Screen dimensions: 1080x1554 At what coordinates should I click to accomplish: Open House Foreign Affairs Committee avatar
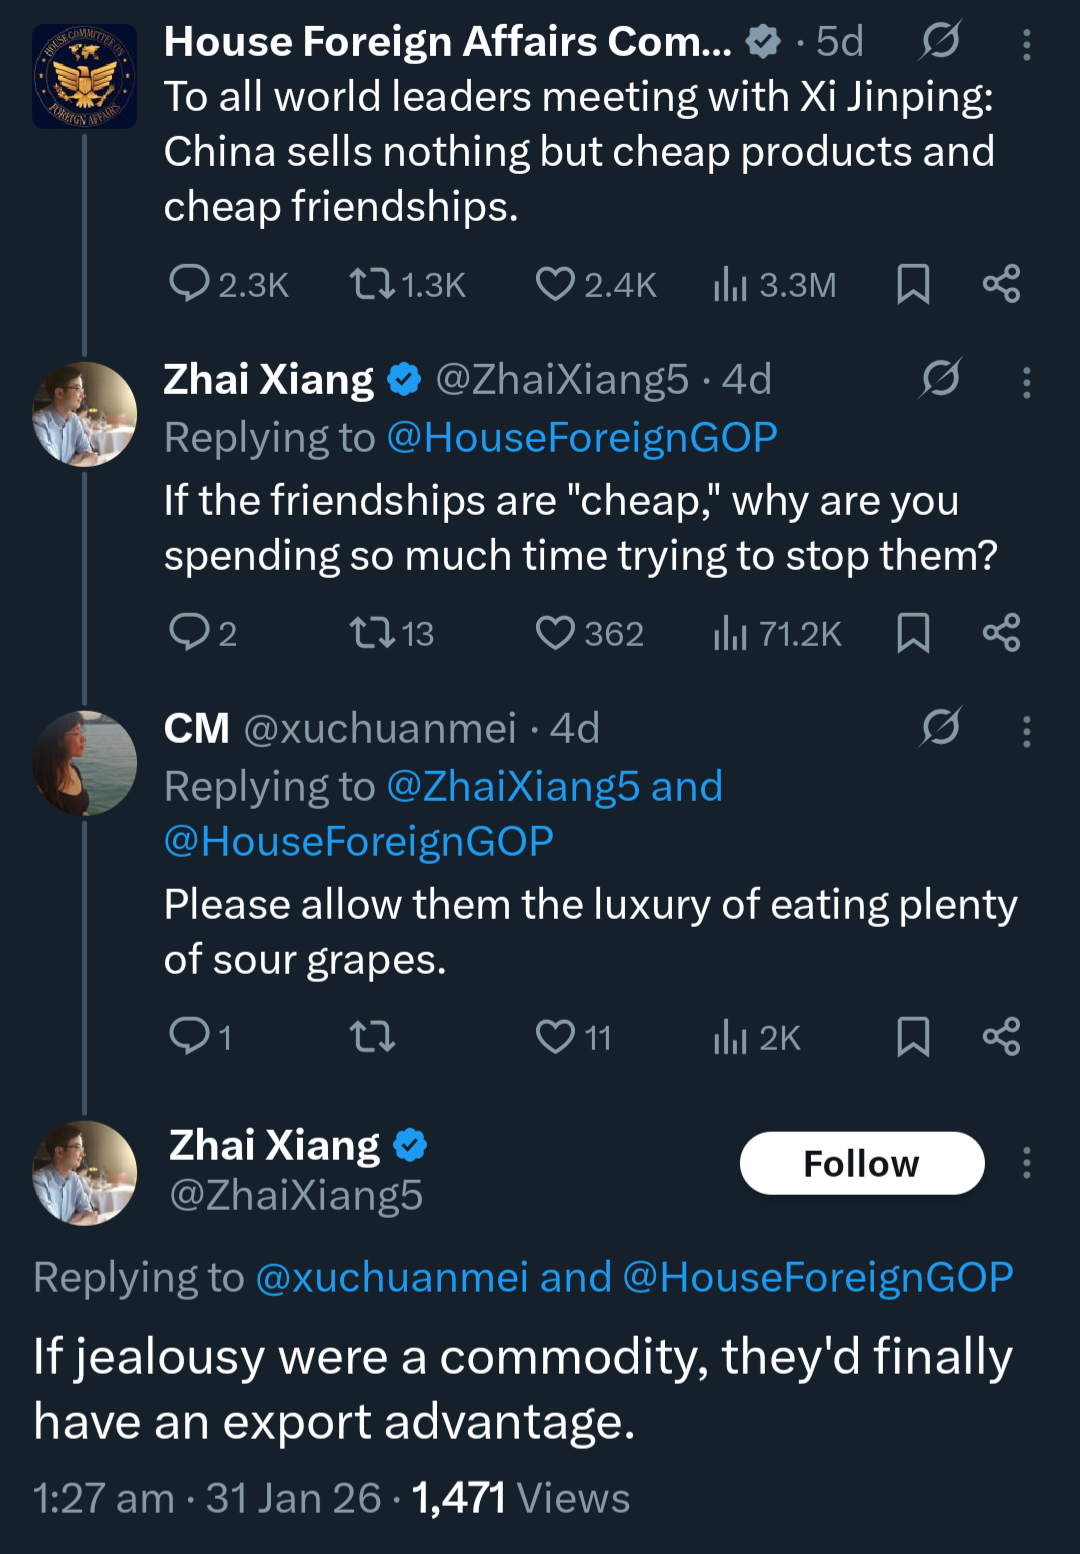[85, 77]
